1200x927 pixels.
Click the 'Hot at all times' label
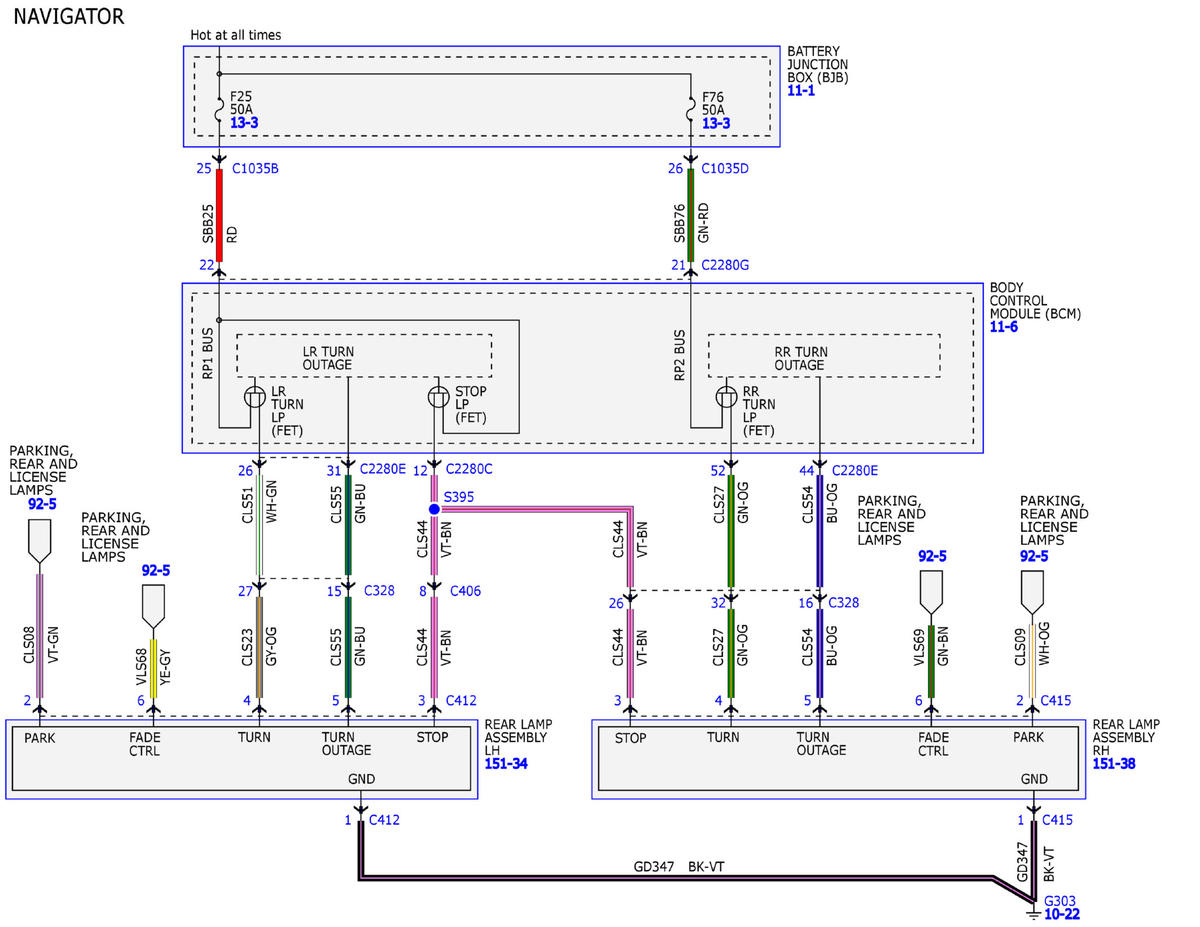236,35
